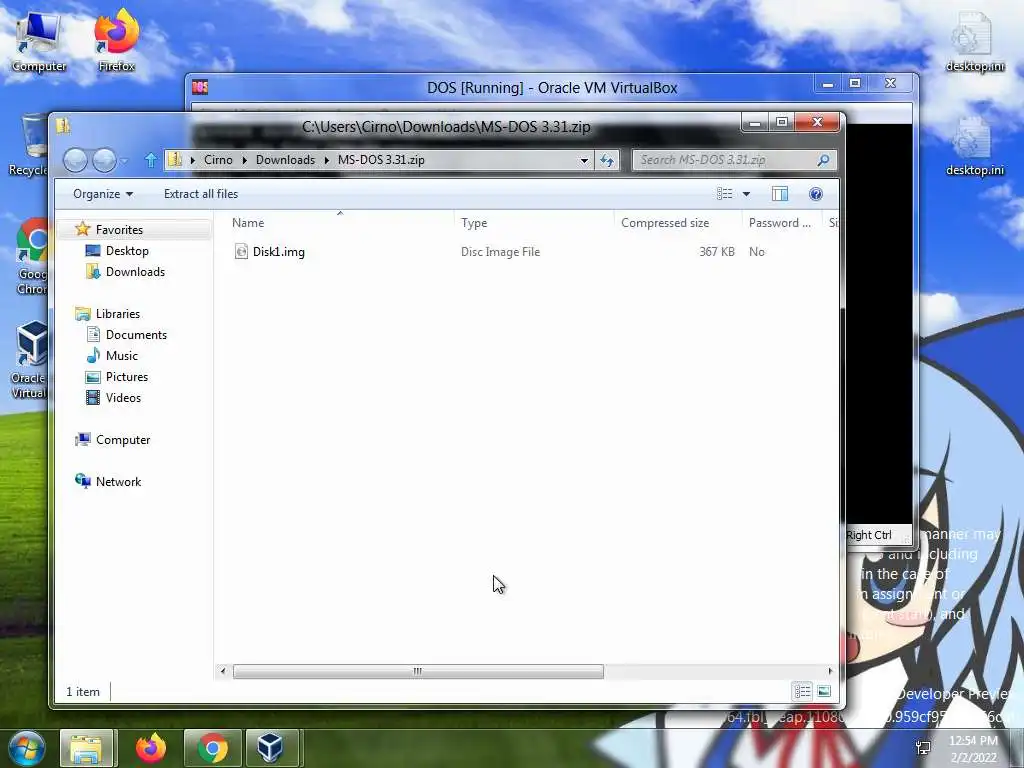Screen dimensions: 1024x768
Task: Click the Back navigation arrow in Explorer
Action: point(75,160)
